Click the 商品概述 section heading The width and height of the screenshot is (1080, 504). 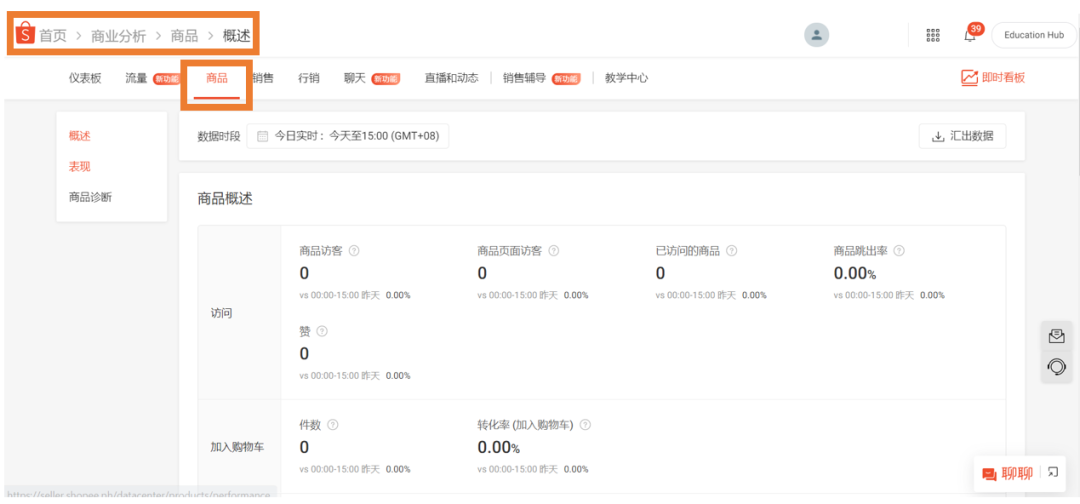225,199
